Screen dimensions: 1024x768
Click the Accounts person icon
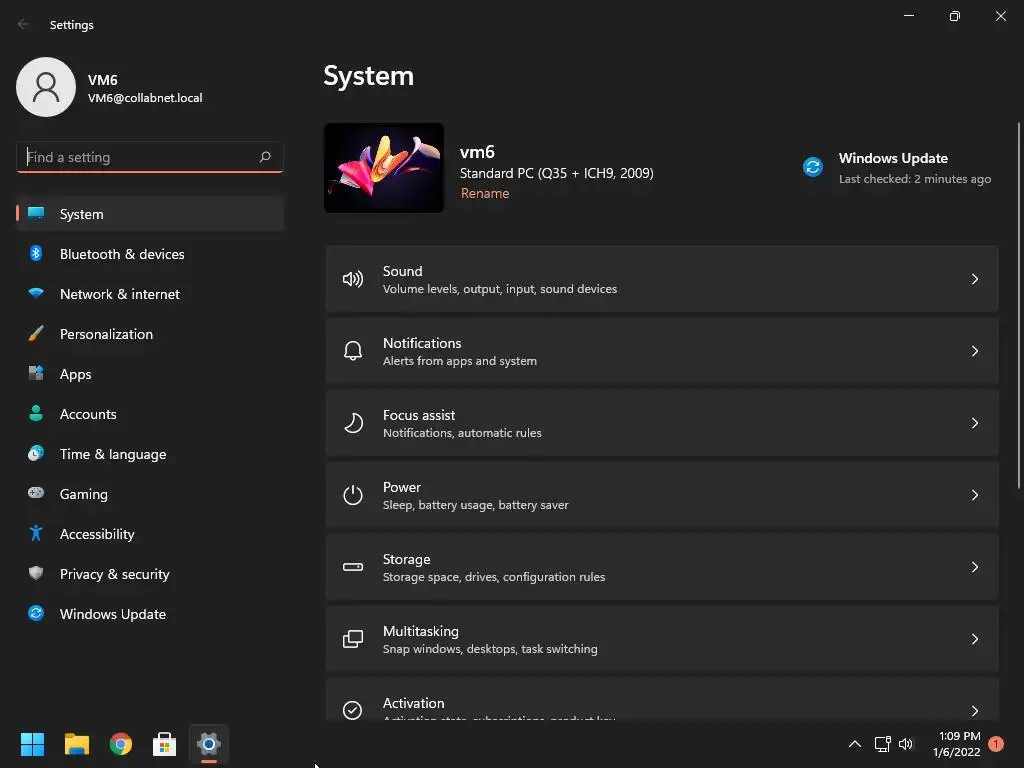click(36, 413)
